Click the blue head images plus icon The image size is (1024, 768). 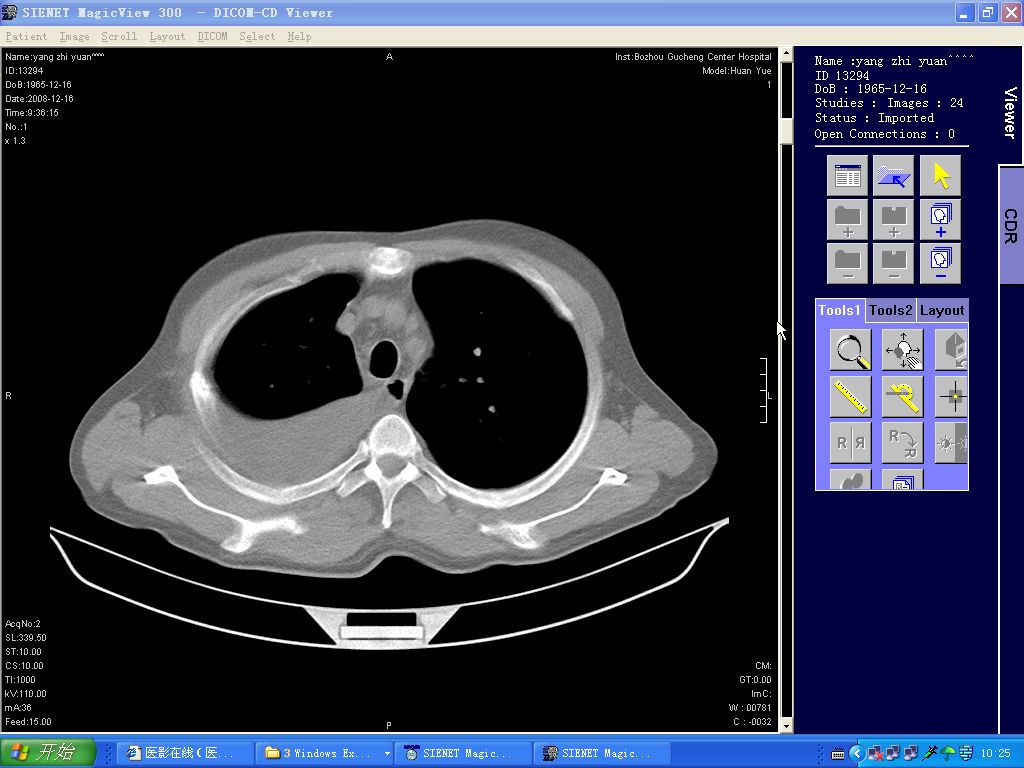940,220
